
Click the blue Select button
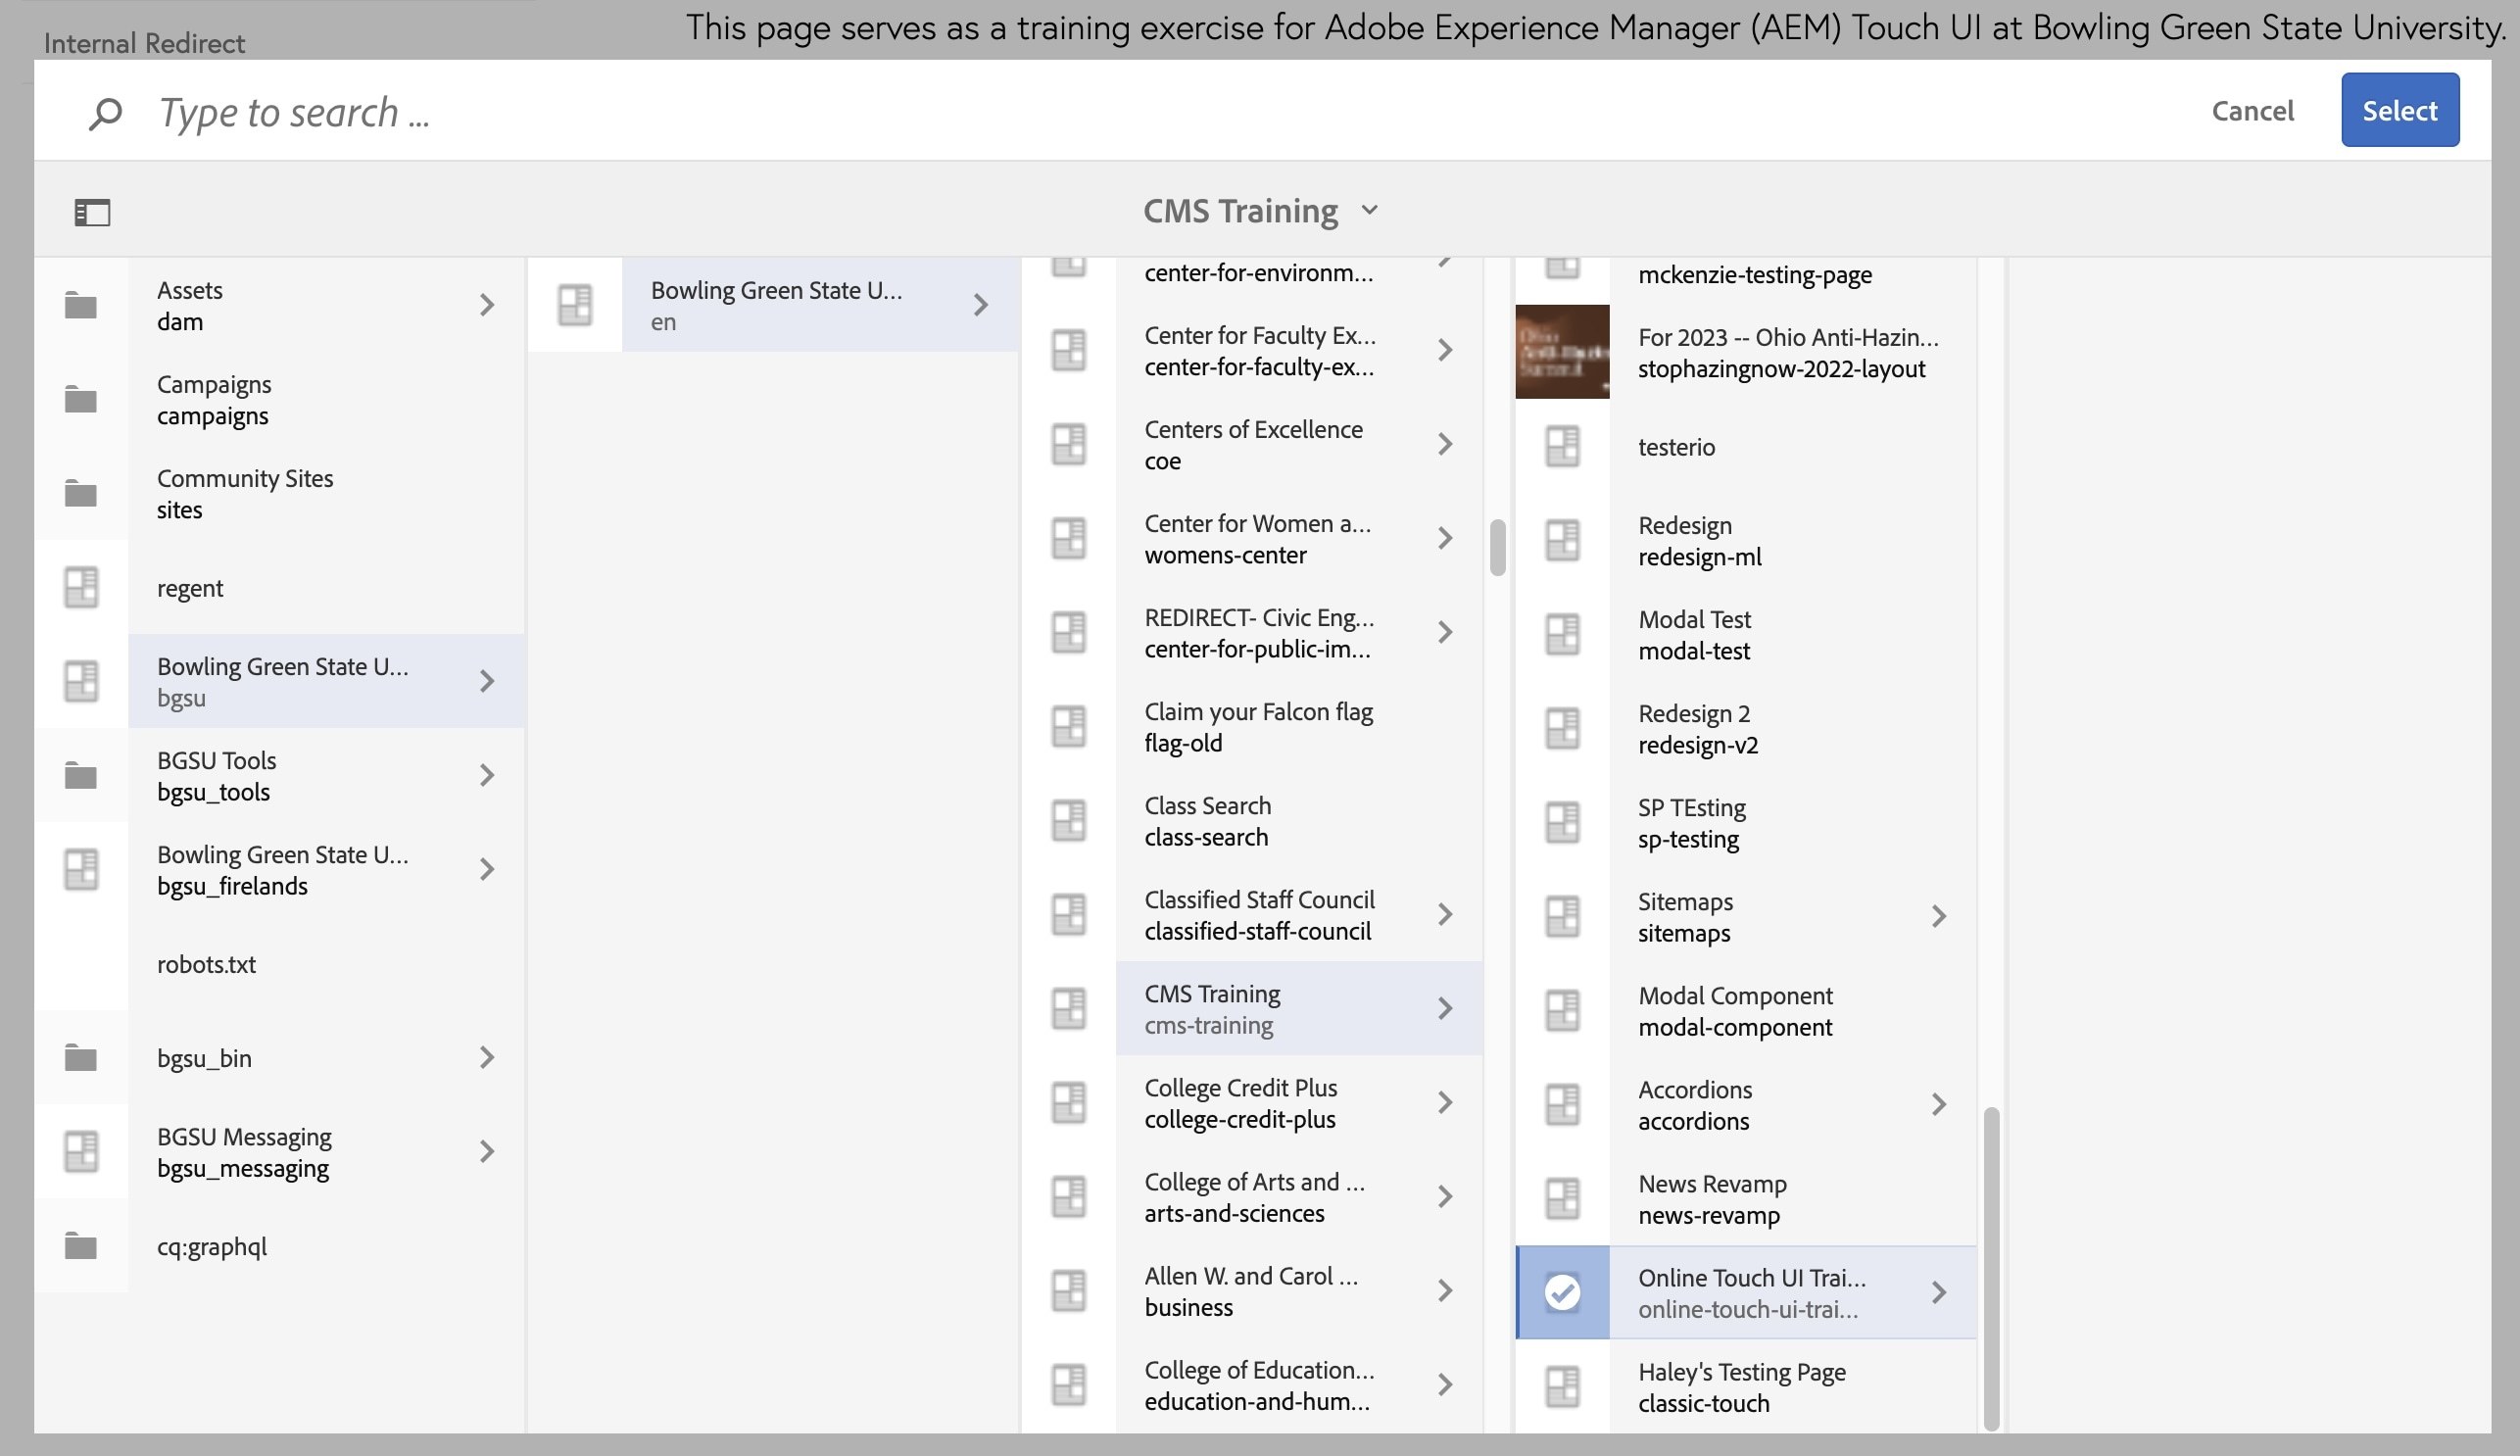point(2400,110)
